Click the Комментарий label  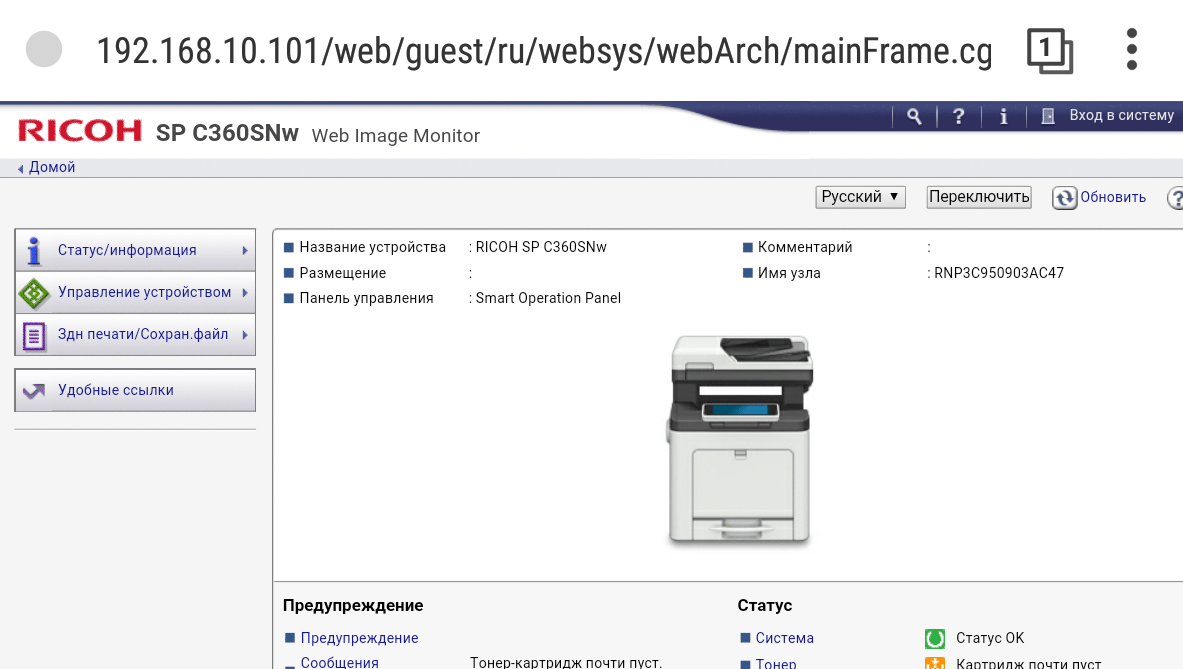click(x=804, y=247)
